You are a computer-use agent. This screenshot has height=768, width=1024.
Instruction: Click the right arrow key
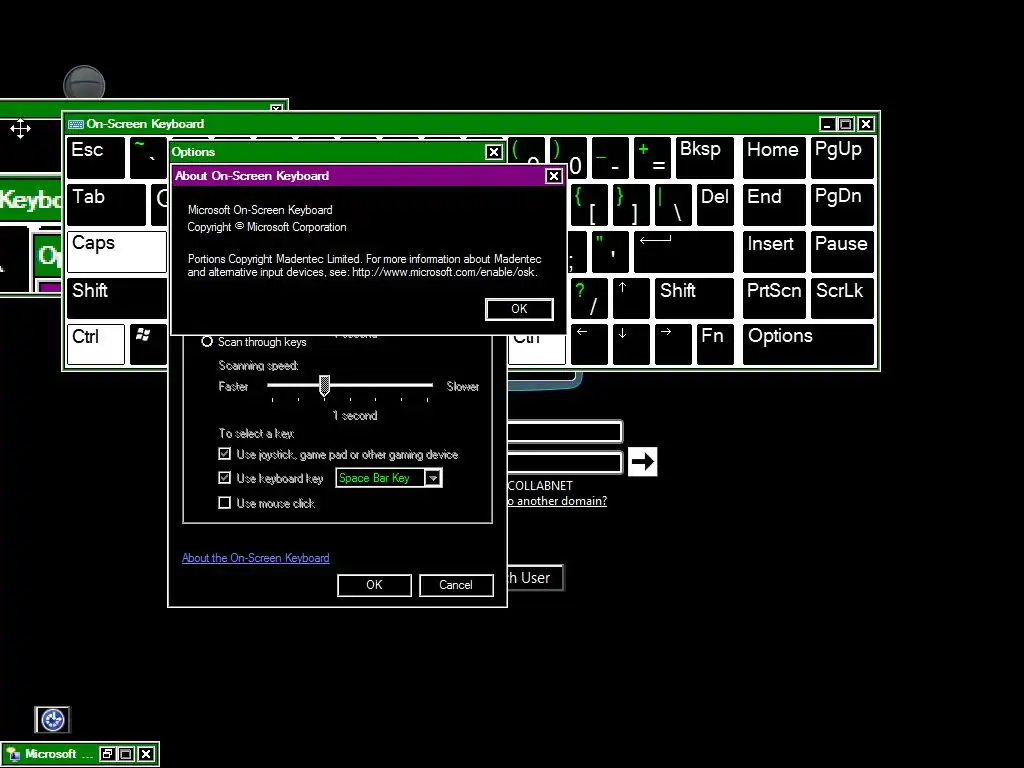coord(673,344)
